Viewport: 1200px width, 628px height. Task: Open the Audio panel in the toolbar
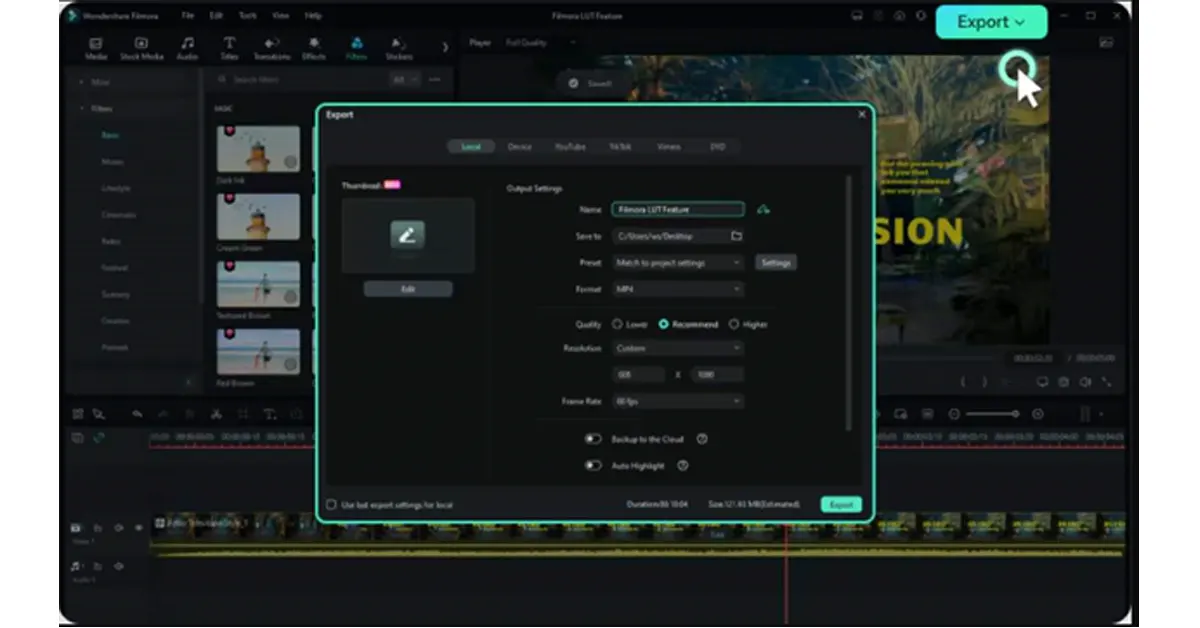click(x=187, y=49)
